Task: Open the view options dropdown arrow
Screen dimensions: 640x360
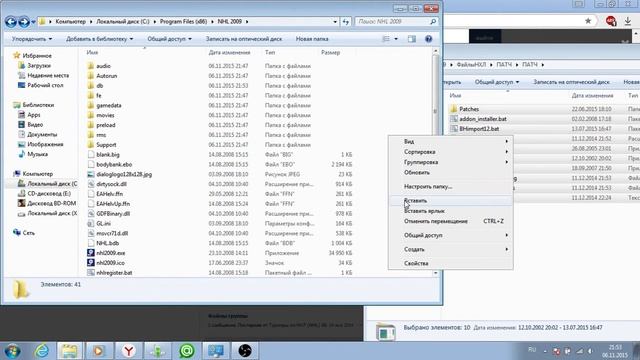Action: click(396, 39)
